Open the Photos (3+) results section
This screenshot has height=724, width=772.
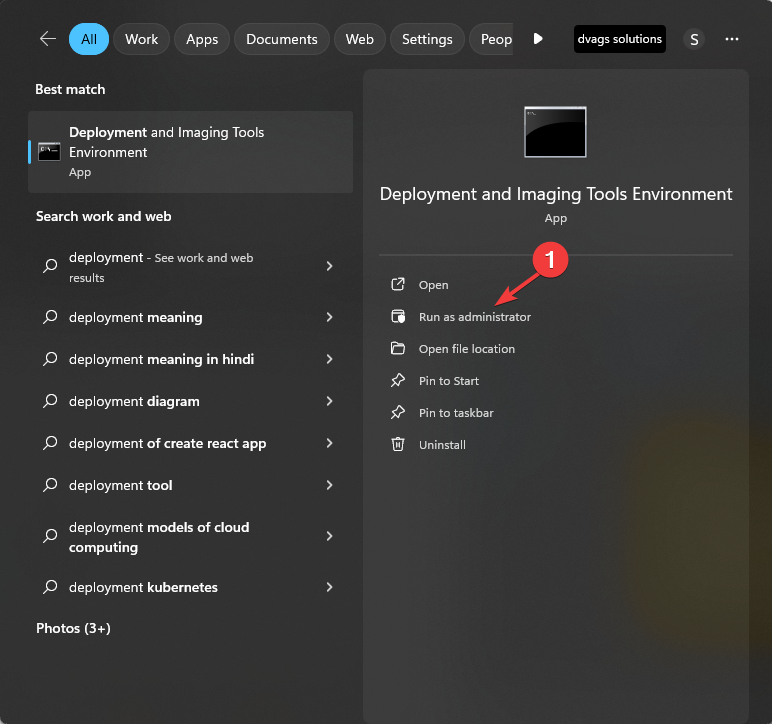[x=73, y=629]
